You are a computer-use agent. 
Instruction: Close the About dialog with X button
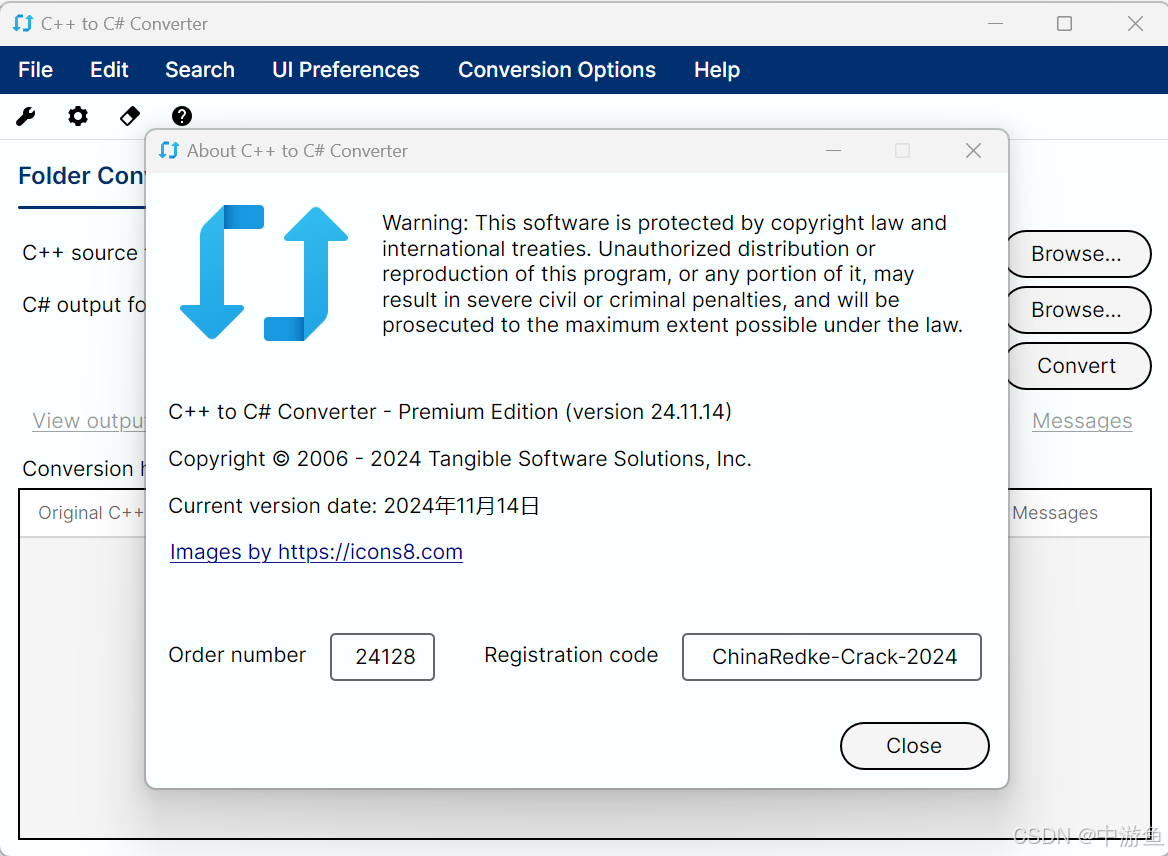coord(973,151)
